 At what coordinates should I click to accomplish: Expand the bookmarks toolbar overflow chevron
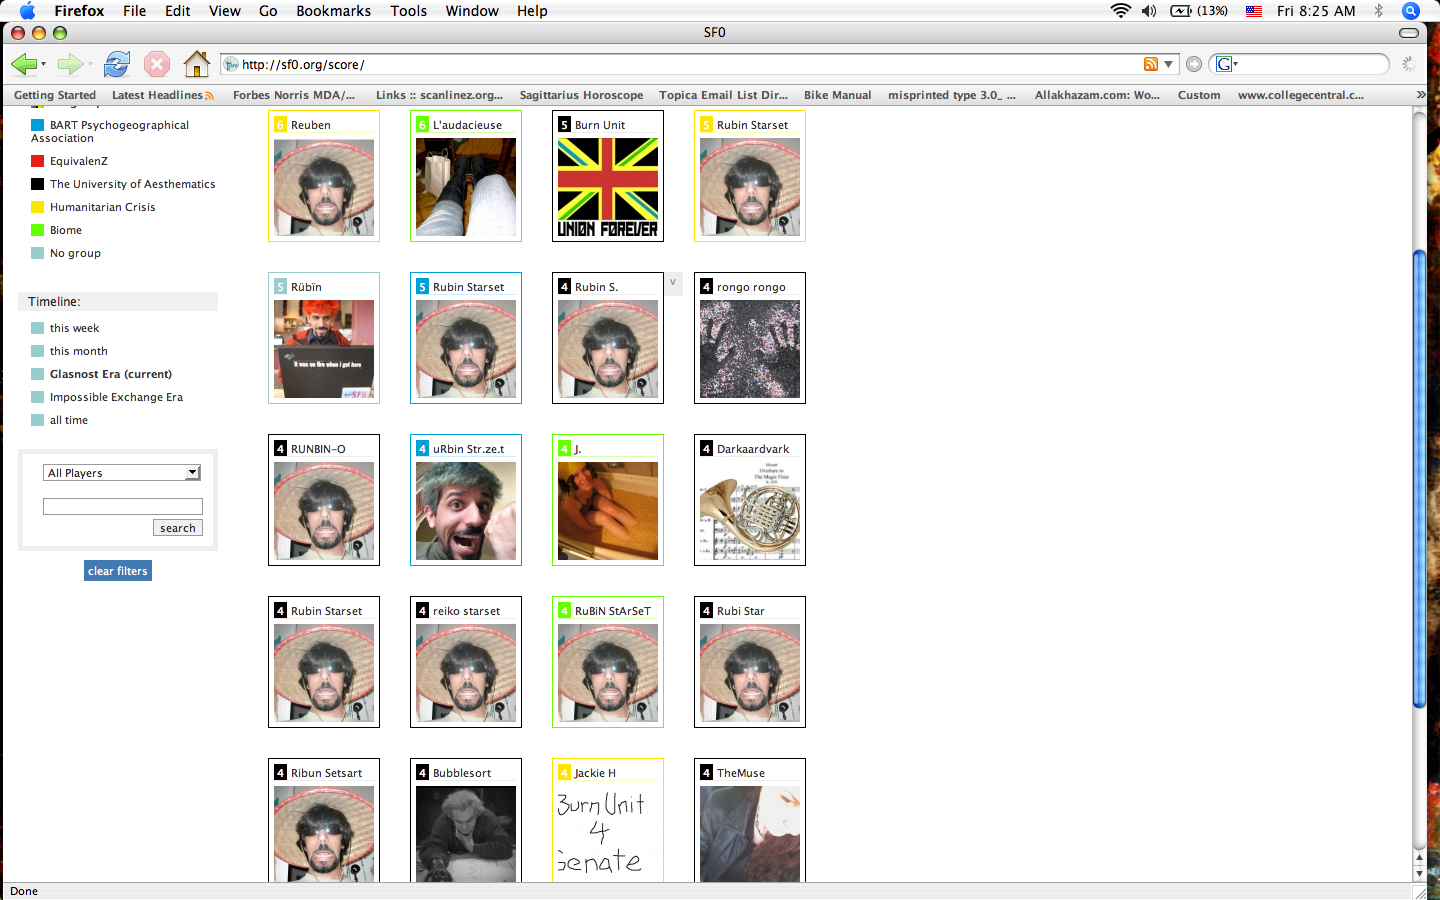pyautogui.click(x=1421, y=95)
